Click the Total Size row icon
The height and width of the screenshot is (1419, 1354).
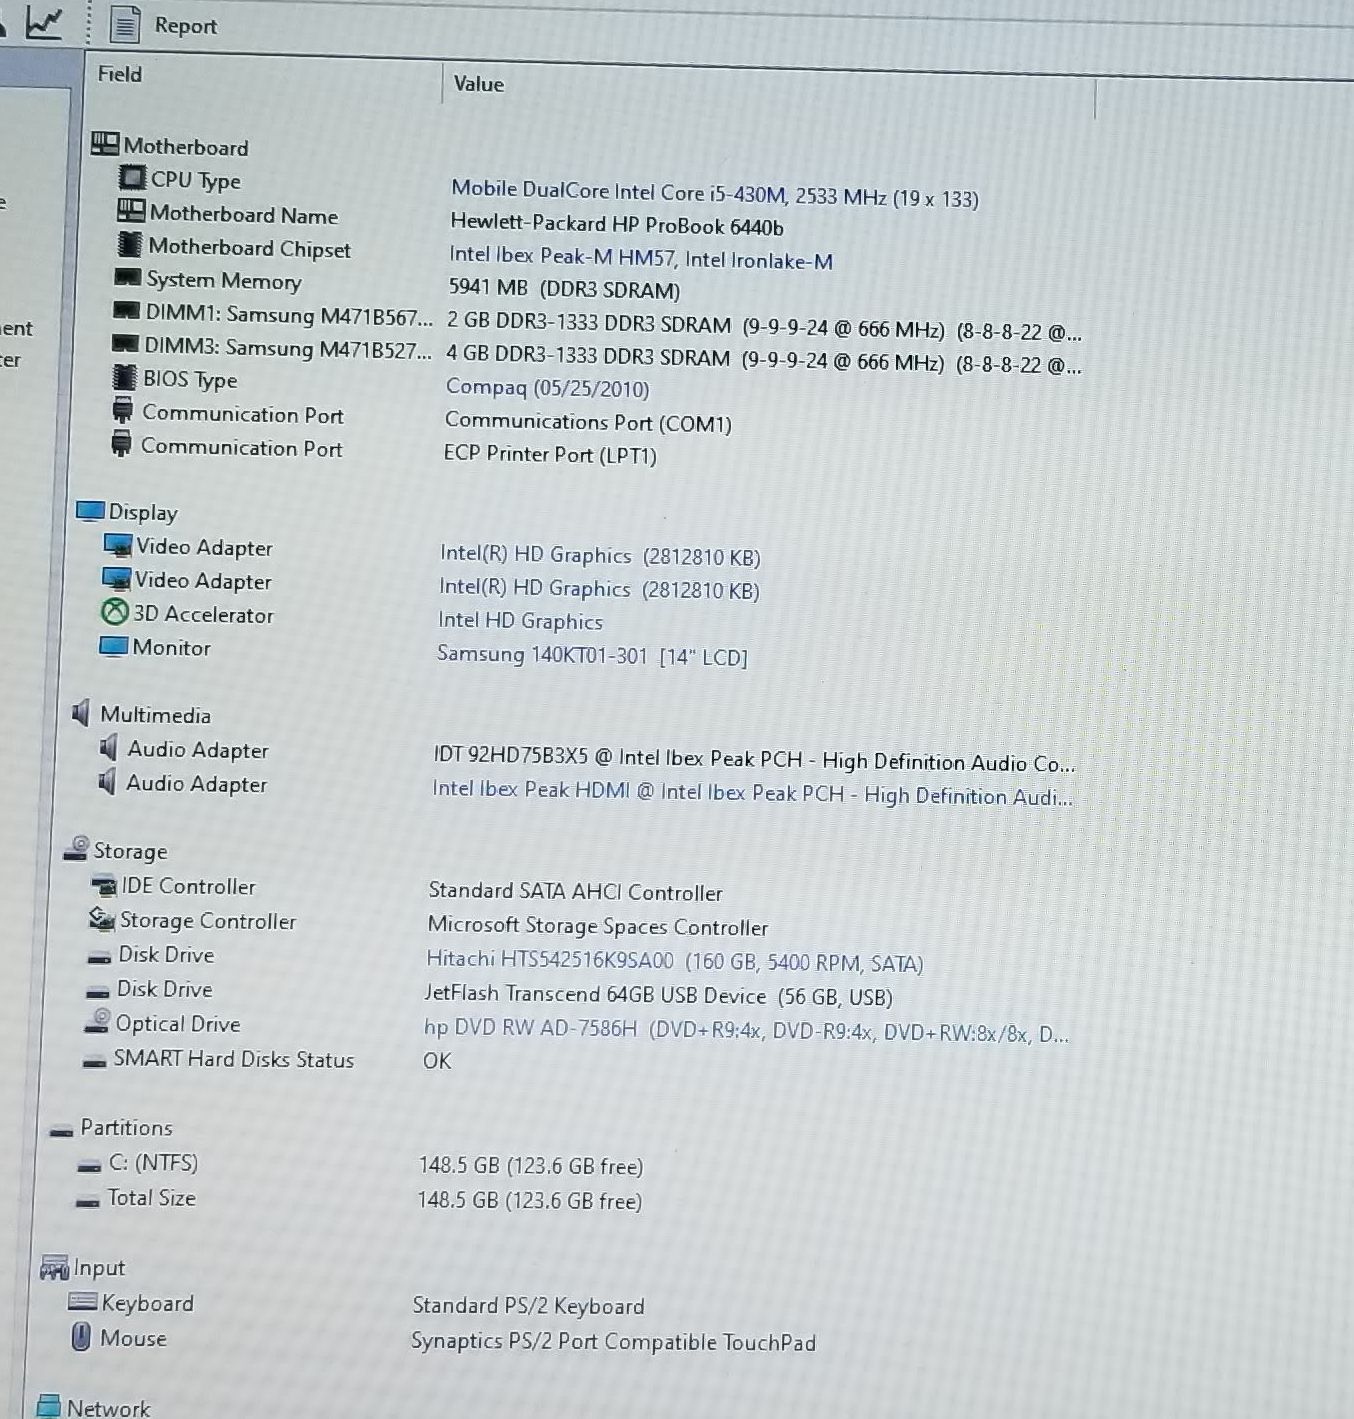tap(88, 1200)
